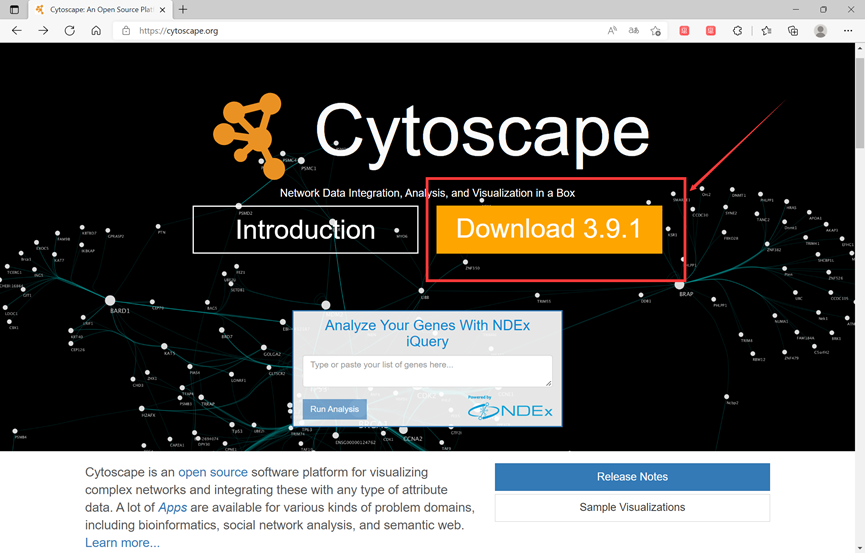Select the Cytoscape browser tab
The image size is (865, 553).
101,9
